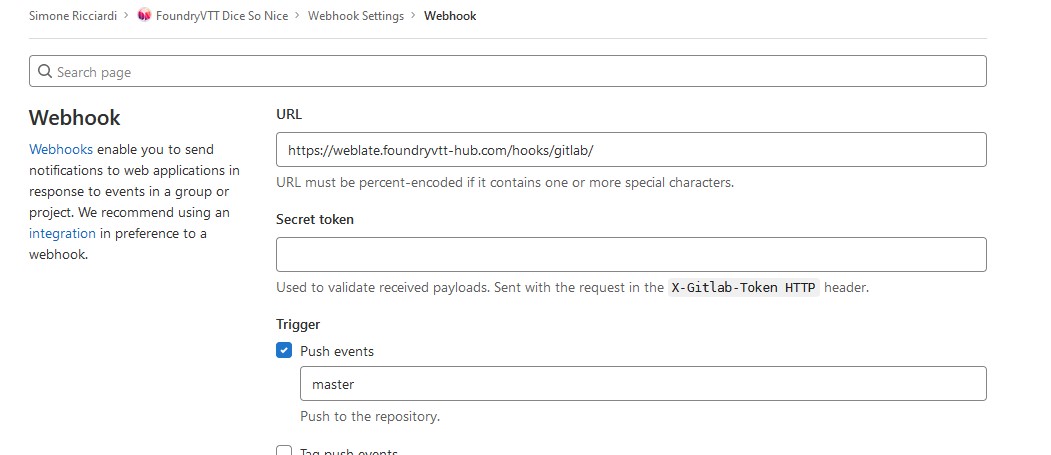1051x455 pixels.
Task: Focus the Search page field
Action: click(x=507, y=71)
